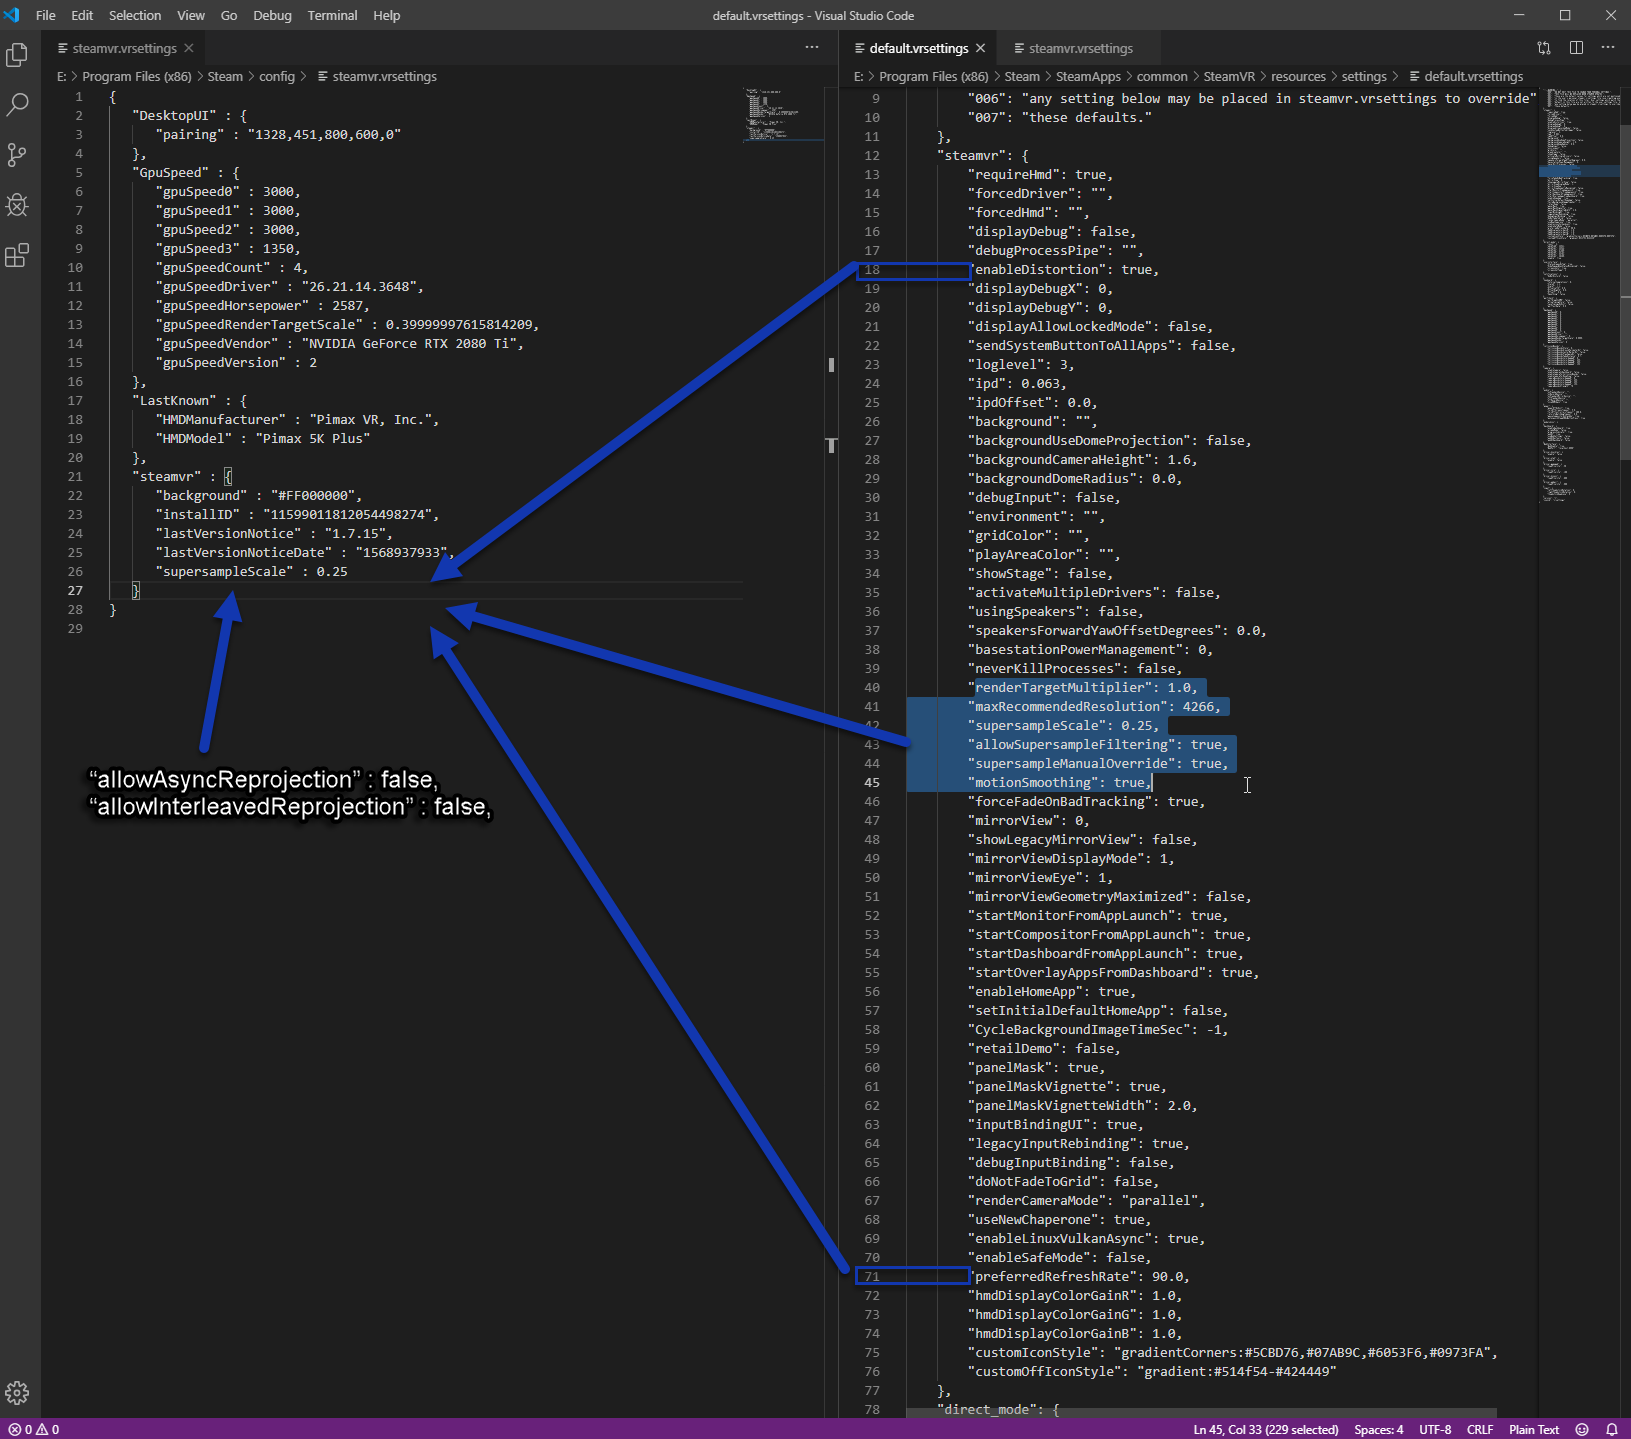Open the Extensions view in activity bar
The height and width of the screenshot is (1439, 1631).
(17, 255)
